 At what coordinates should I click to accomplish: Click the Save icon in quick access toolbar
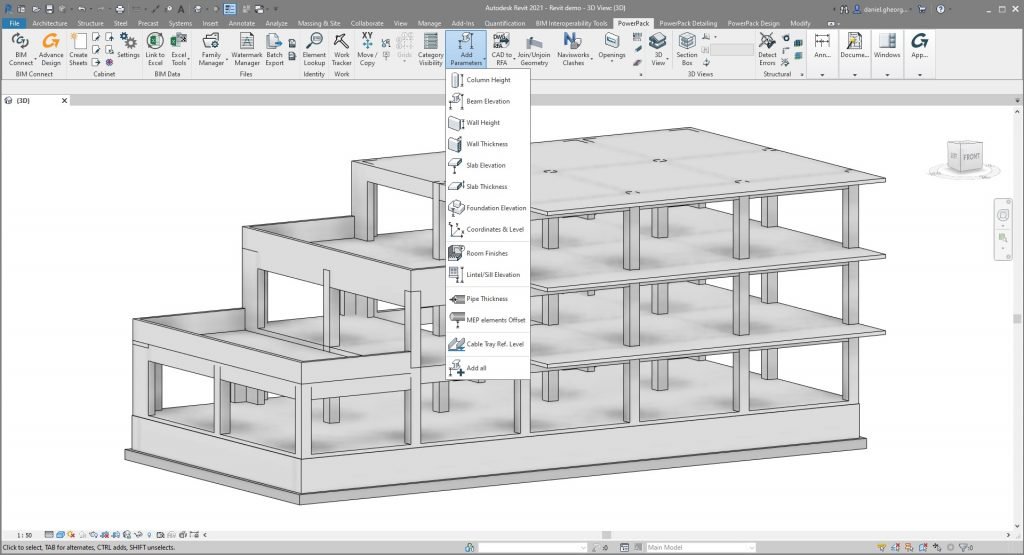(x=49, y=9)
